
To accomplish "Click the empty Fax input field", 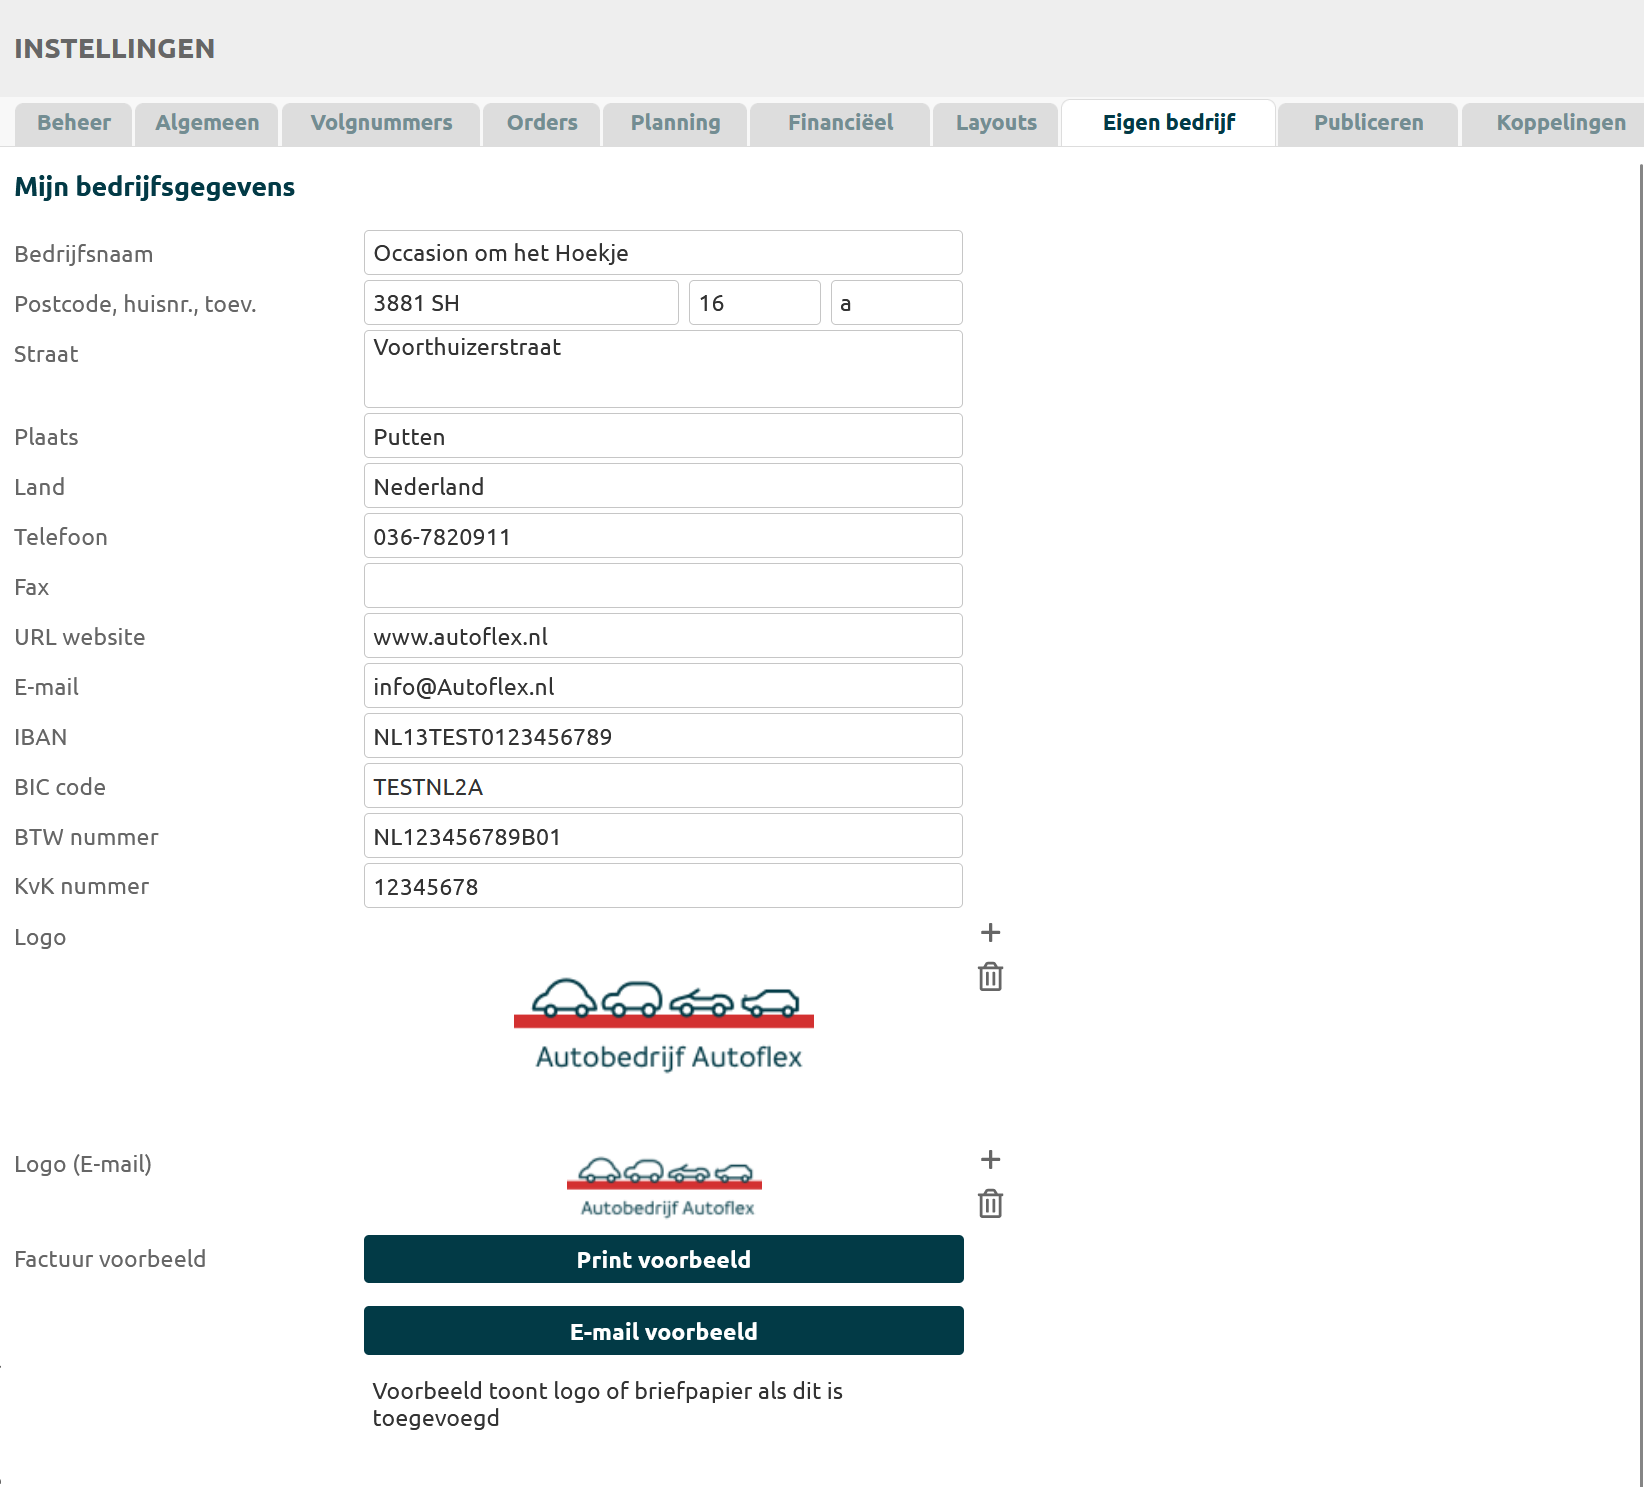I will (663, 586).
